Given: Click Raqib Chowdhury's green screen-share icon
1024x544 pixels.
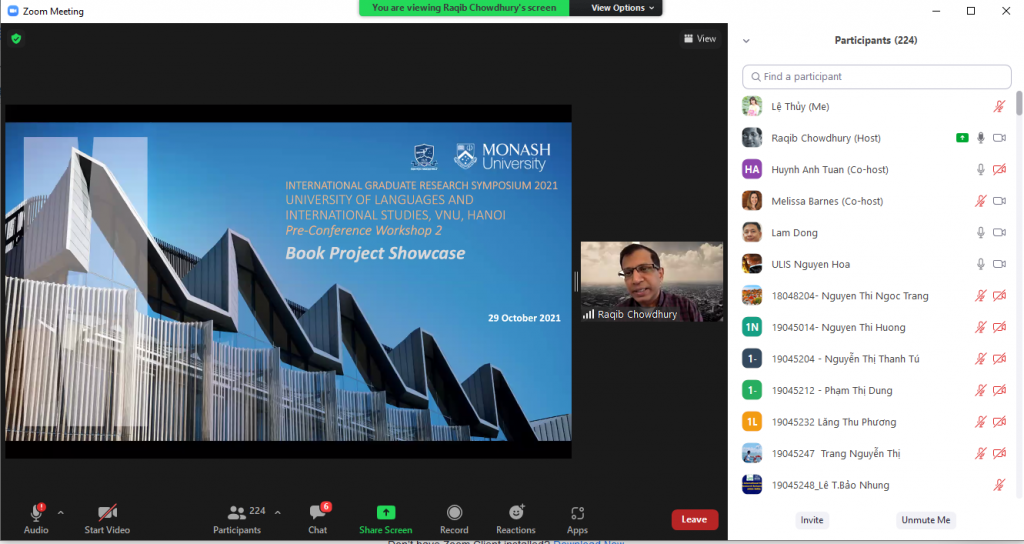Looking at the screenshot, I should tap(962, 138).
